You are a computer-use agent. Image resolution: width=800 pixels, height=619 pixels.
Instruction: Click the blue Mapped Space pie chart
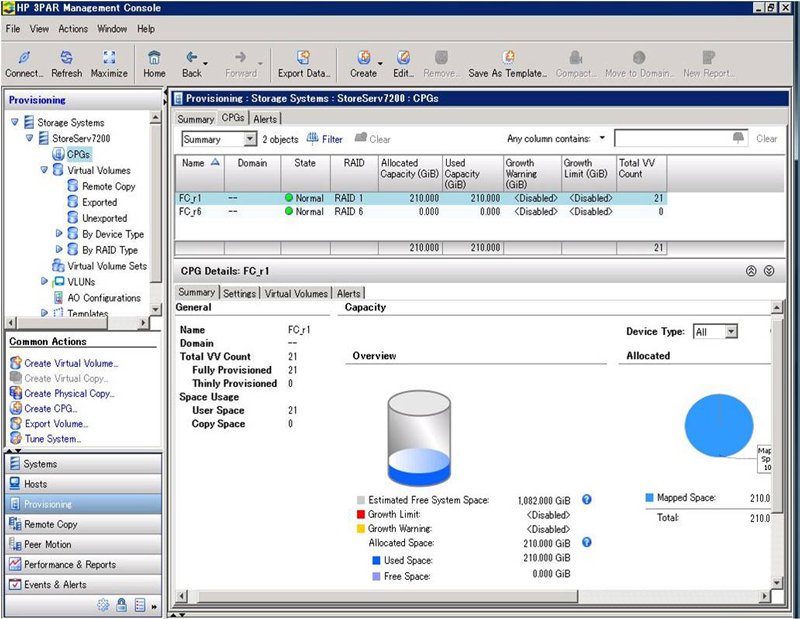(x=719, y=425)
